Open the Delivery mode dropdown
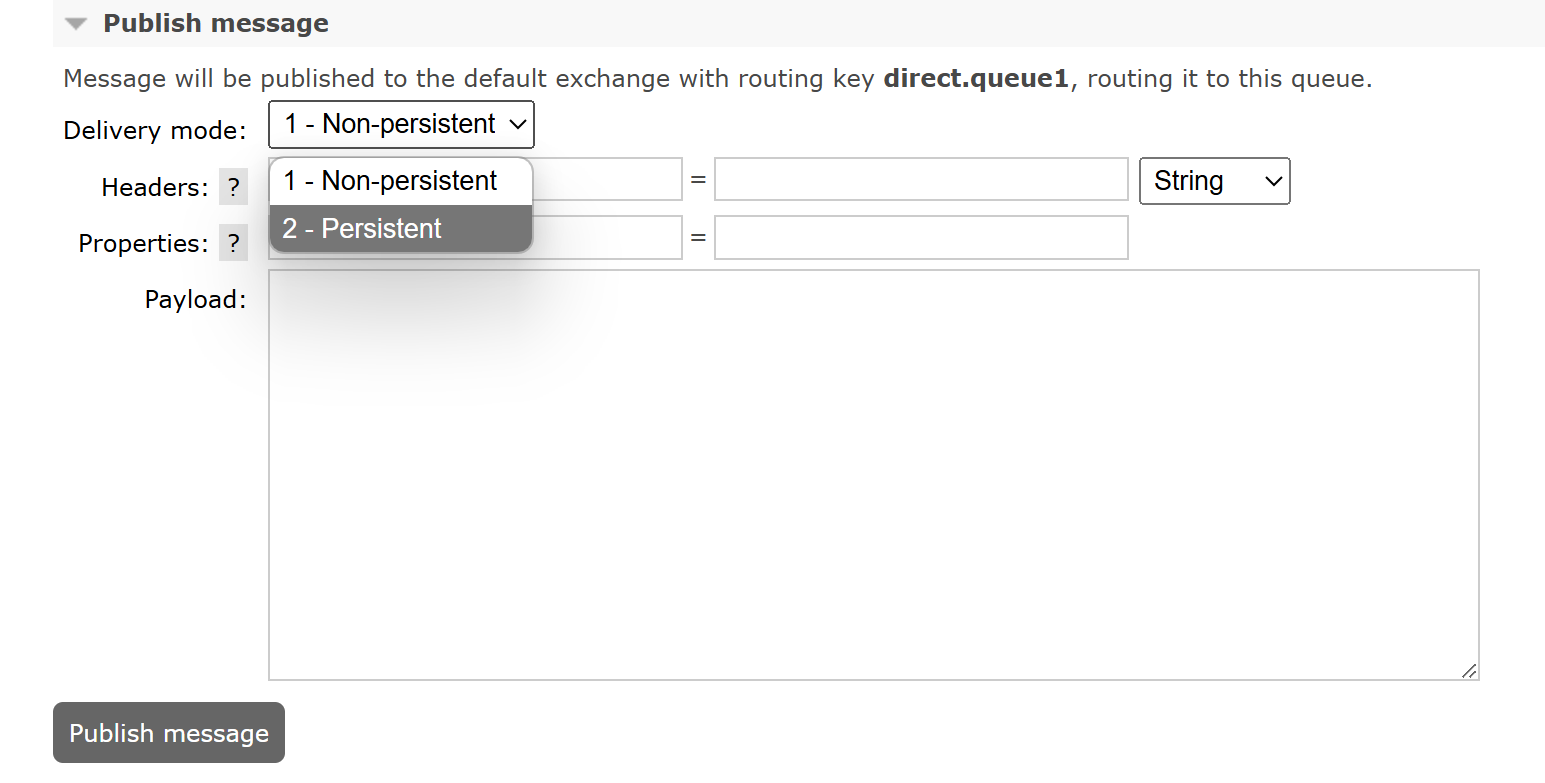The width and height of the screenshot is (1545, 783). (400, 124)
